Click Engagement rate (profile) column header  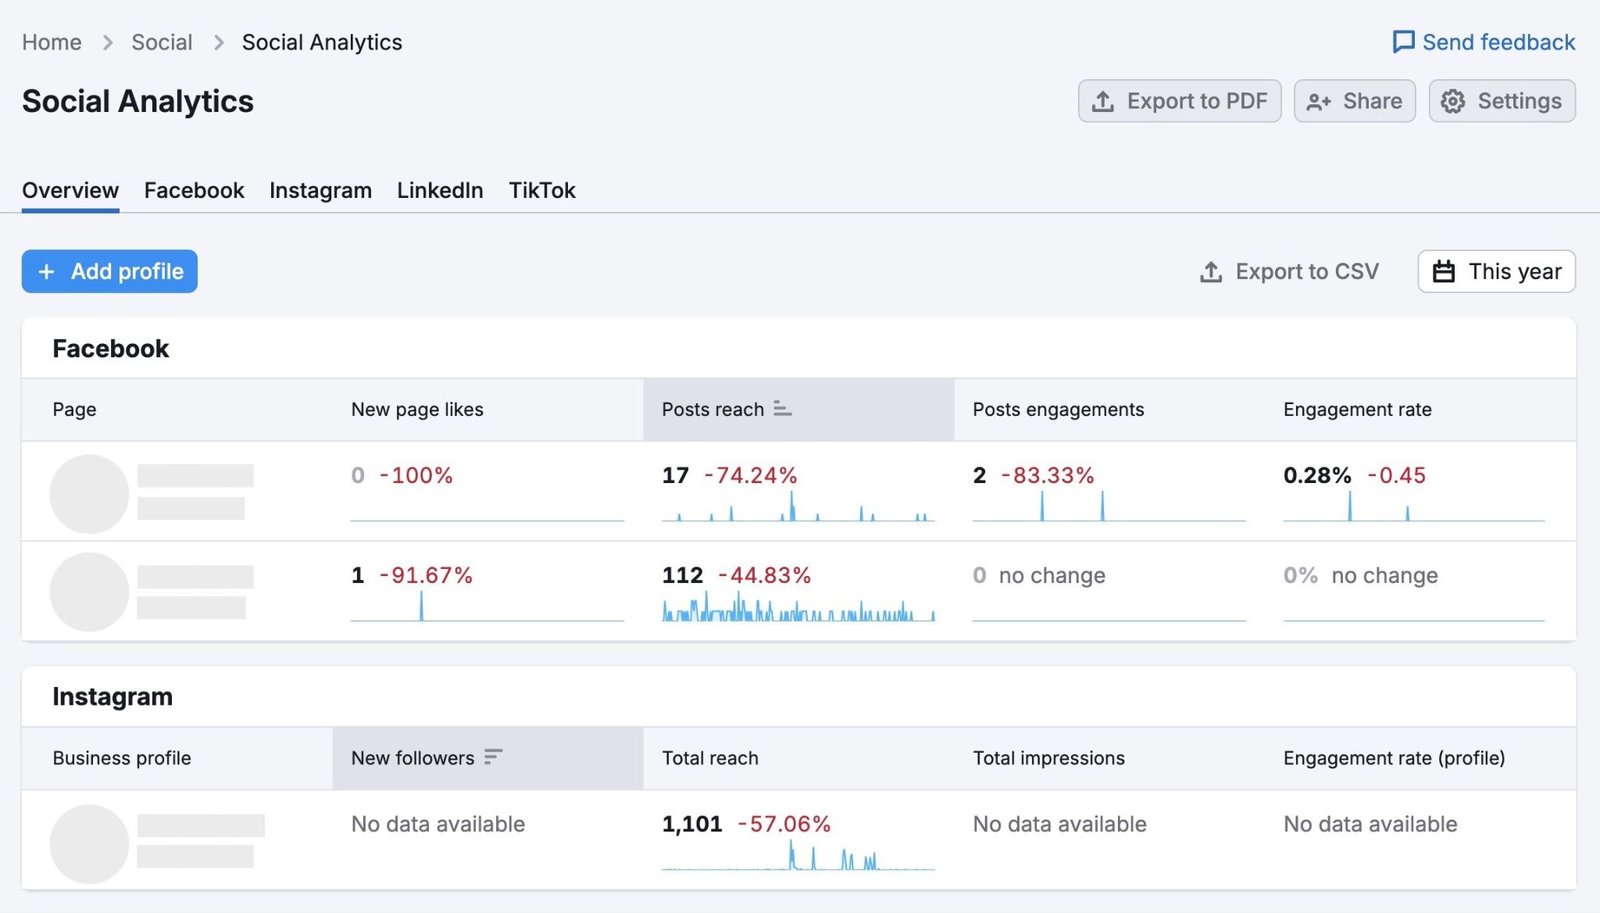coord(1394,758)
